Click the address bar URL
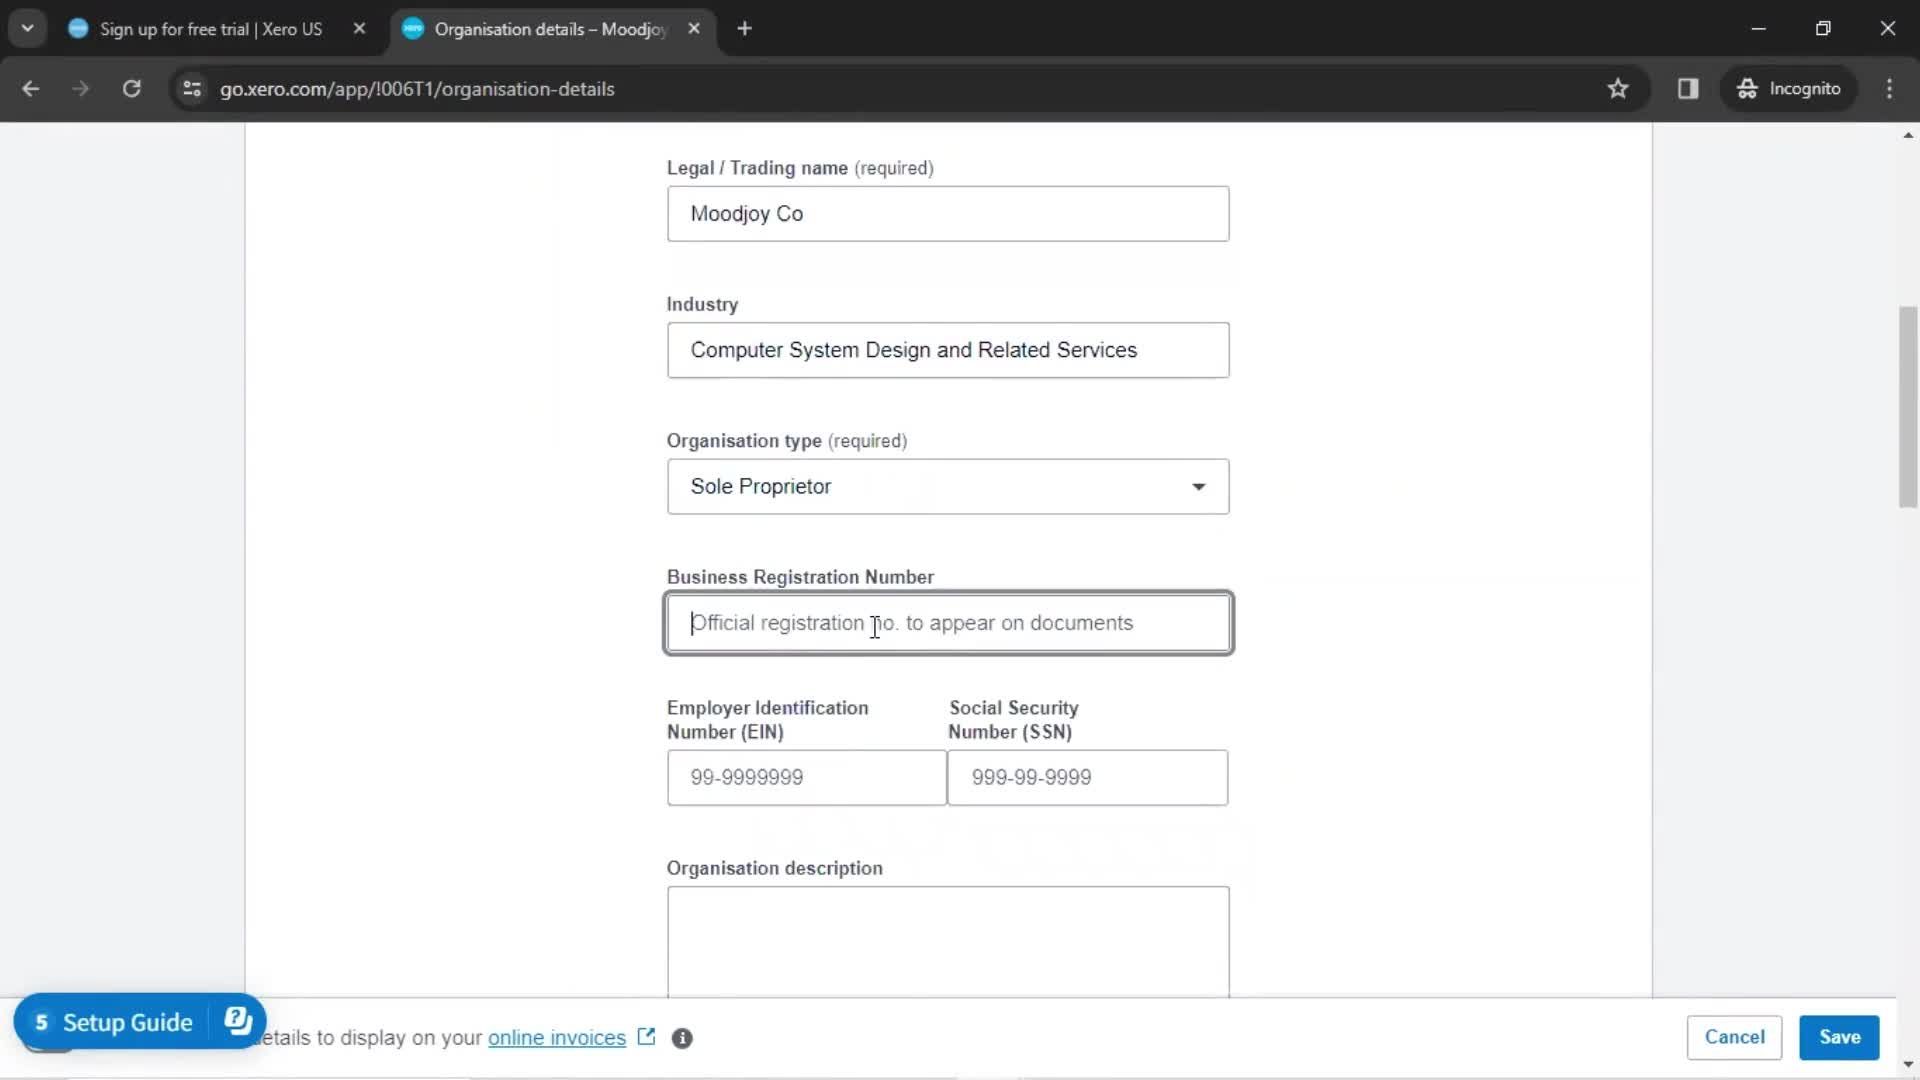This screenshot has width=1920, height=1080. 417,89
